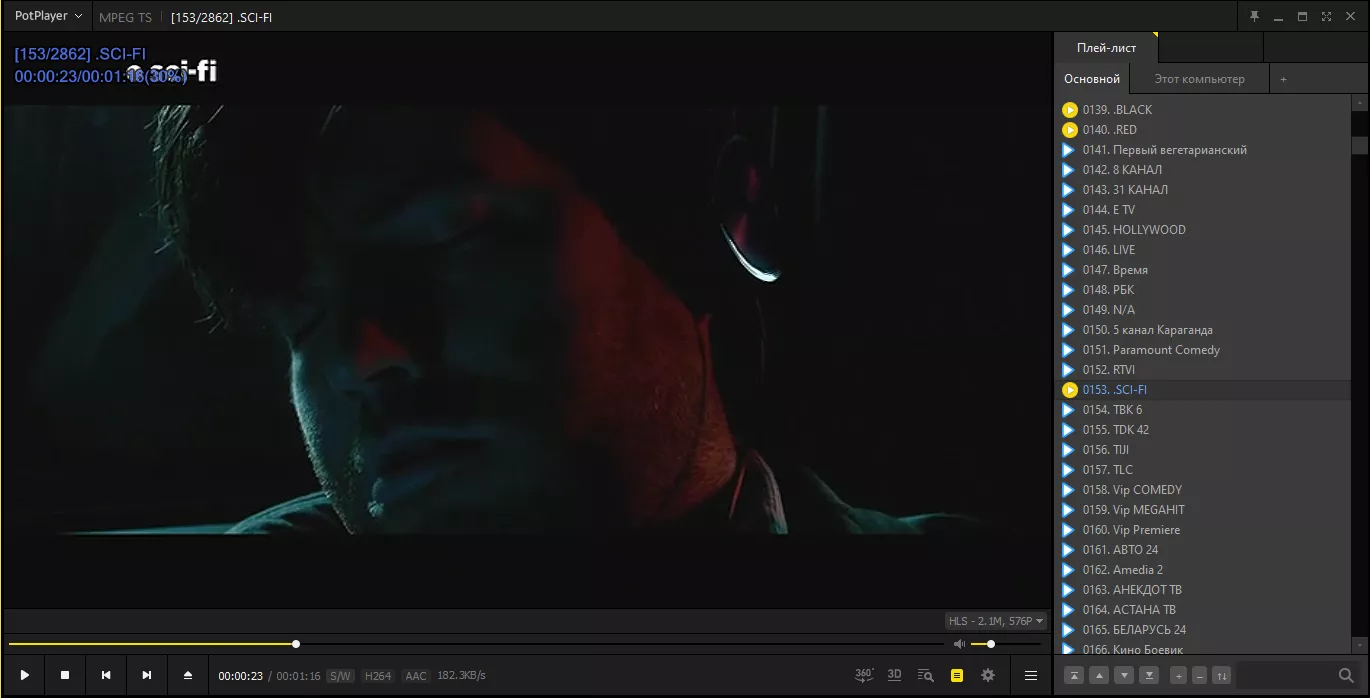Sort the playlist with the sort button
Image resolution: width=1370 pixels, height=698 pixels.
pos(1221,675)
